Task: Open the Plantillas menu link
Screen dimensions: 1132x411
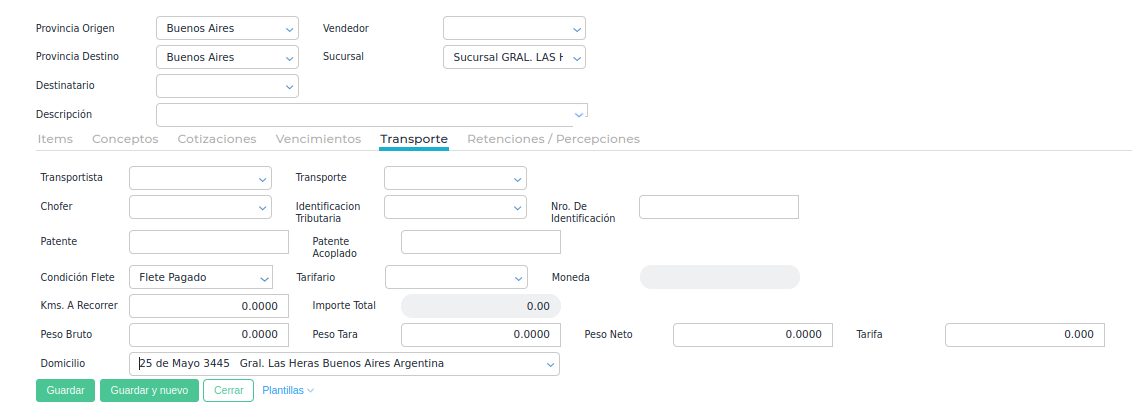Action: [x=288, y=391]
